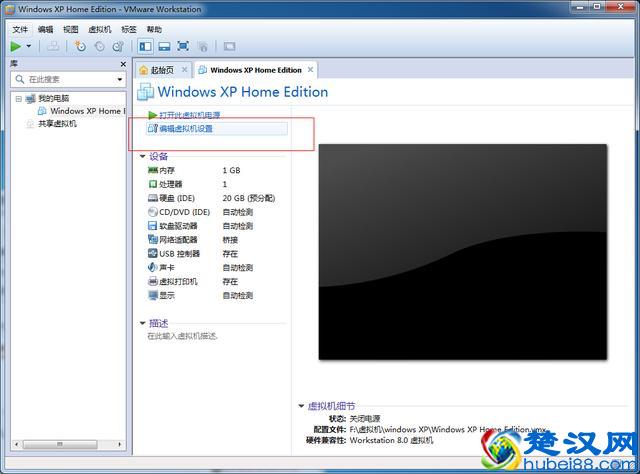Click the grayed send Ctrl+Alt+Del icon
Screen dimensions: 640x474
[53, 47]
